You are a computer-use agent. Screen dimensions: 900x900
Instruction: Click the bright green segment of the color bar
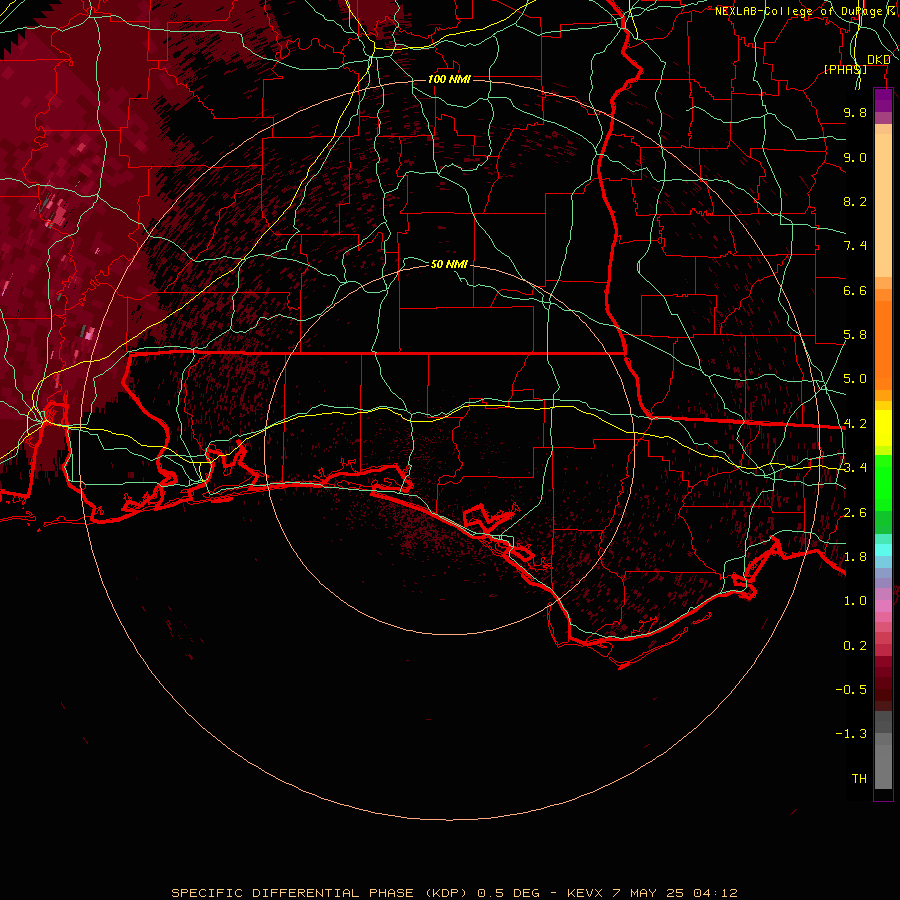[883, 482]
